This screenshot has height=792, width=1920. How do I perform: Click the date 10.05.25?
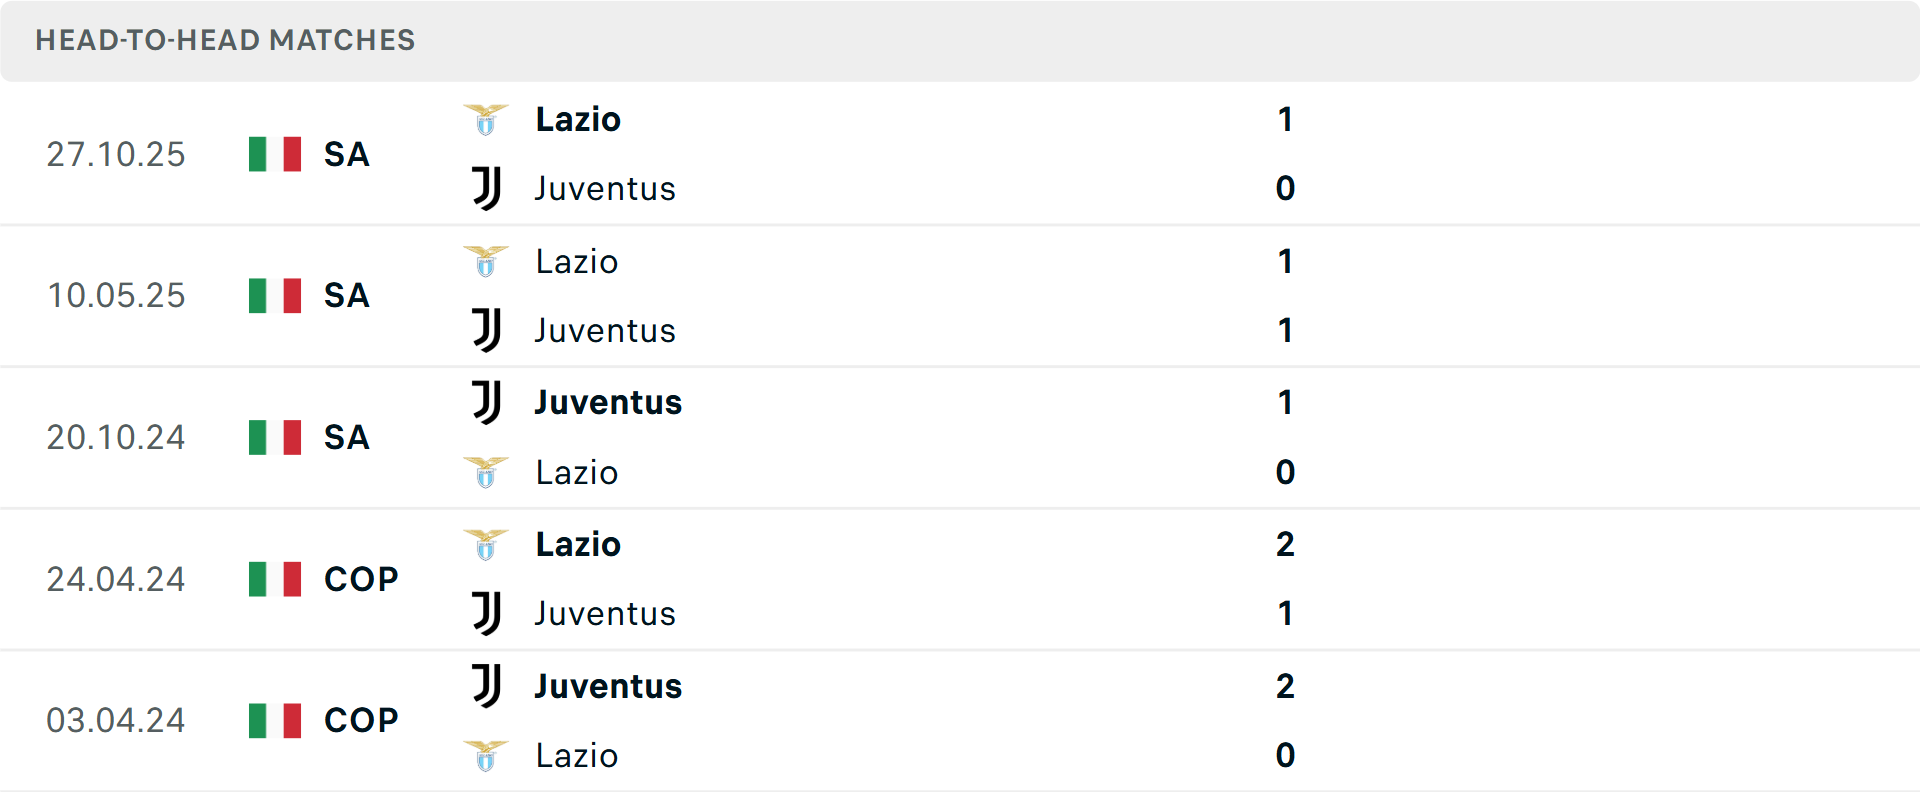point(116,295)
